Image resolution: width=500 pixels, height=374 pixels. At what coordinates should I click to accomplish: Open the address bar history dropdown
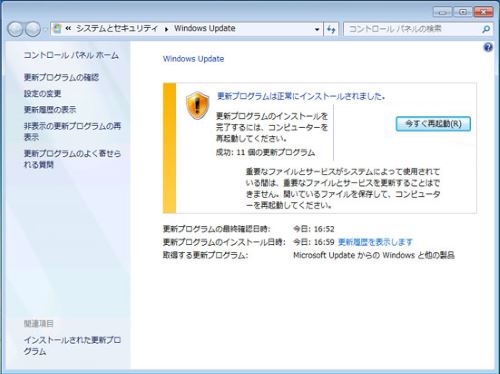pos(317,29)
